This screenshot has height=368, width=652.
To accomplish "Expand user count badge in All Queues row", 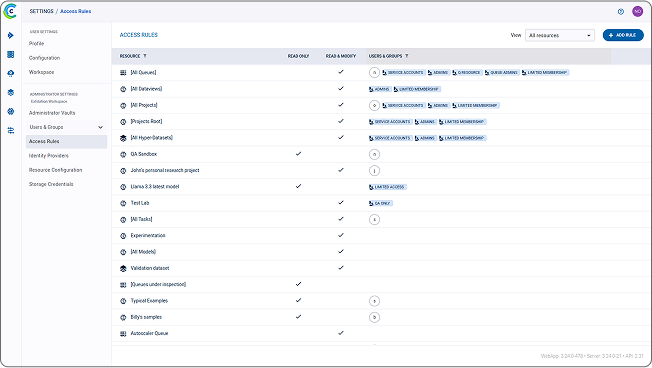I will click(x=374, y=72).
